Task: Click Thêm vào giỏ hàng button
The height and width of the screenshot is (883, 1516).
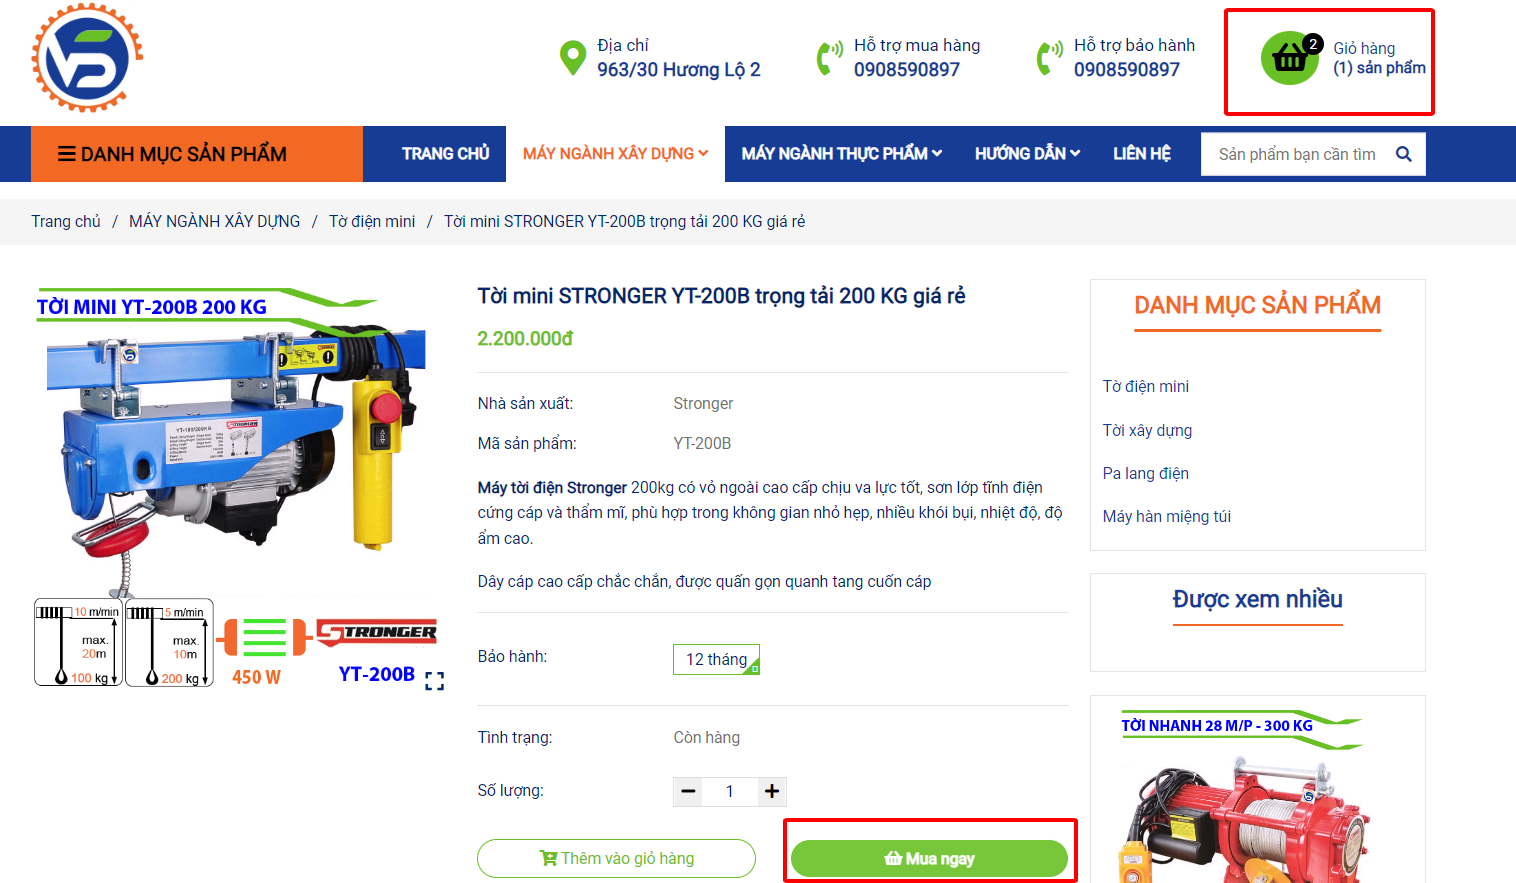Action: pos(616,858)
